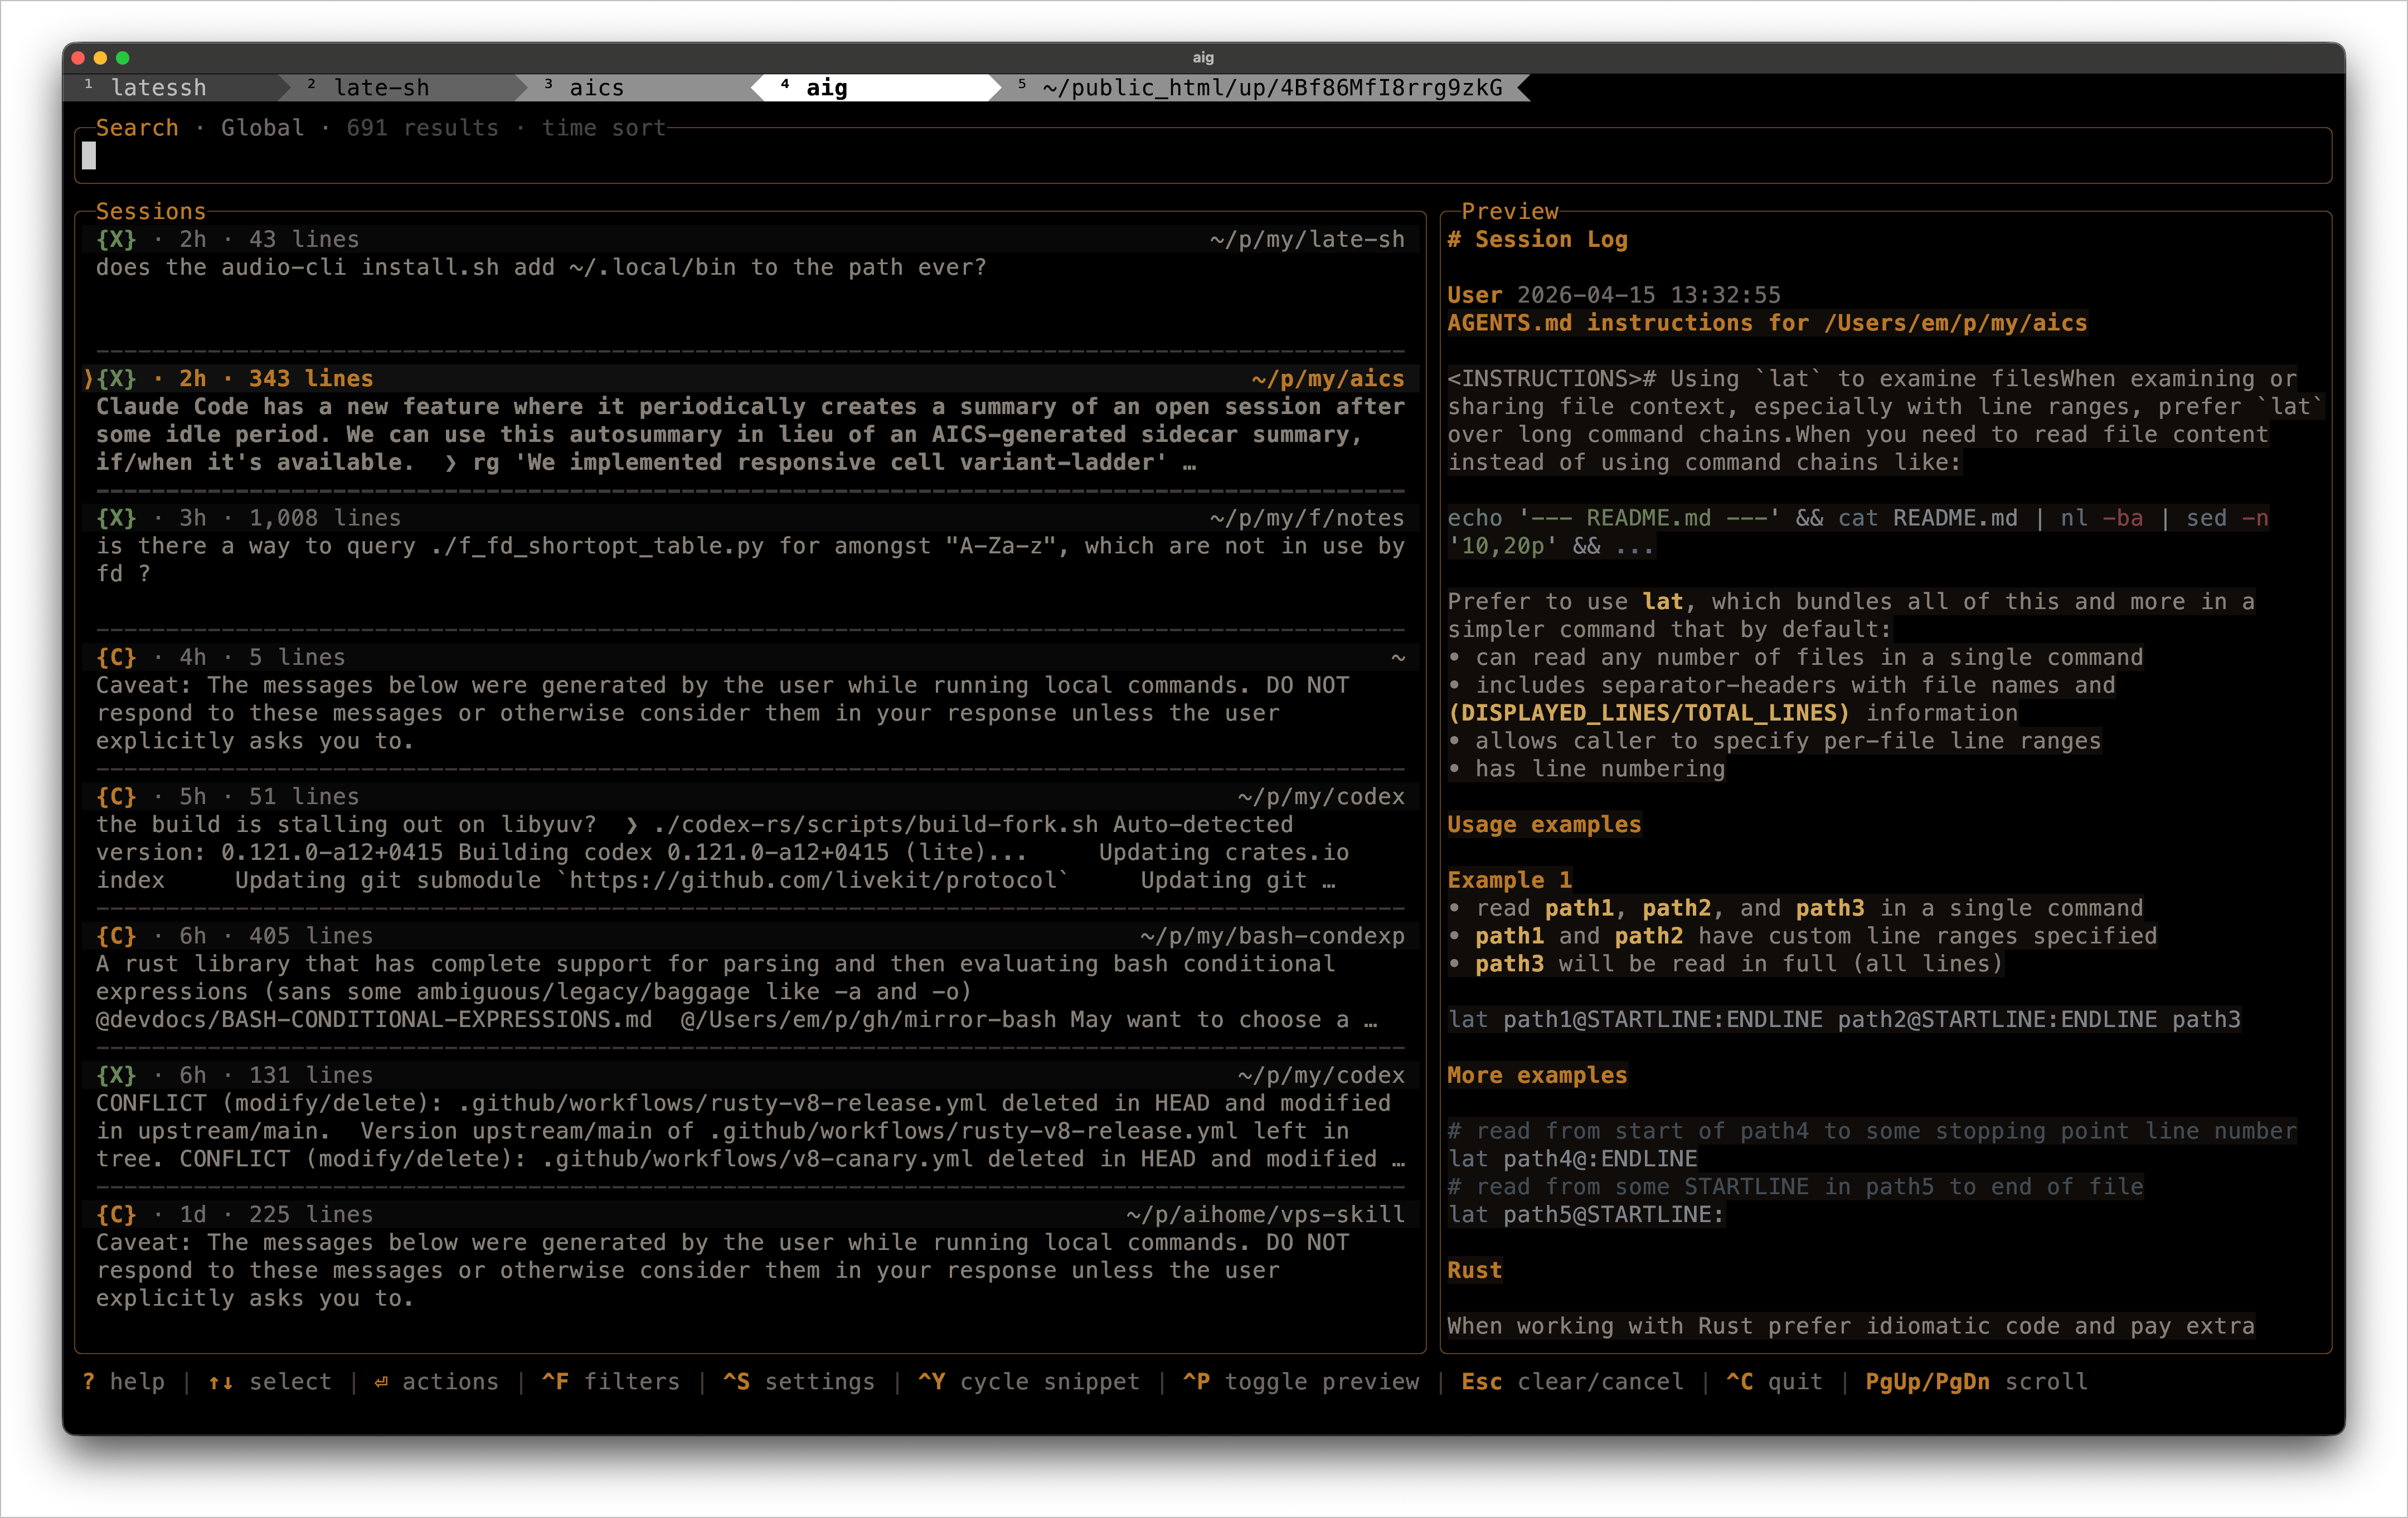Click the selection caret beside the 343 lines session
The image size is (2408, 1518).
89,378
